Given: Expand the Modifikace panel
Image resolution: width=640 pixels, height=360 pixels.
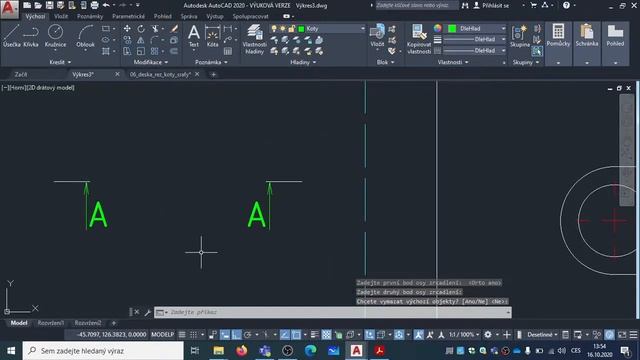Looking at the screenshot, I should click(151, 62).
